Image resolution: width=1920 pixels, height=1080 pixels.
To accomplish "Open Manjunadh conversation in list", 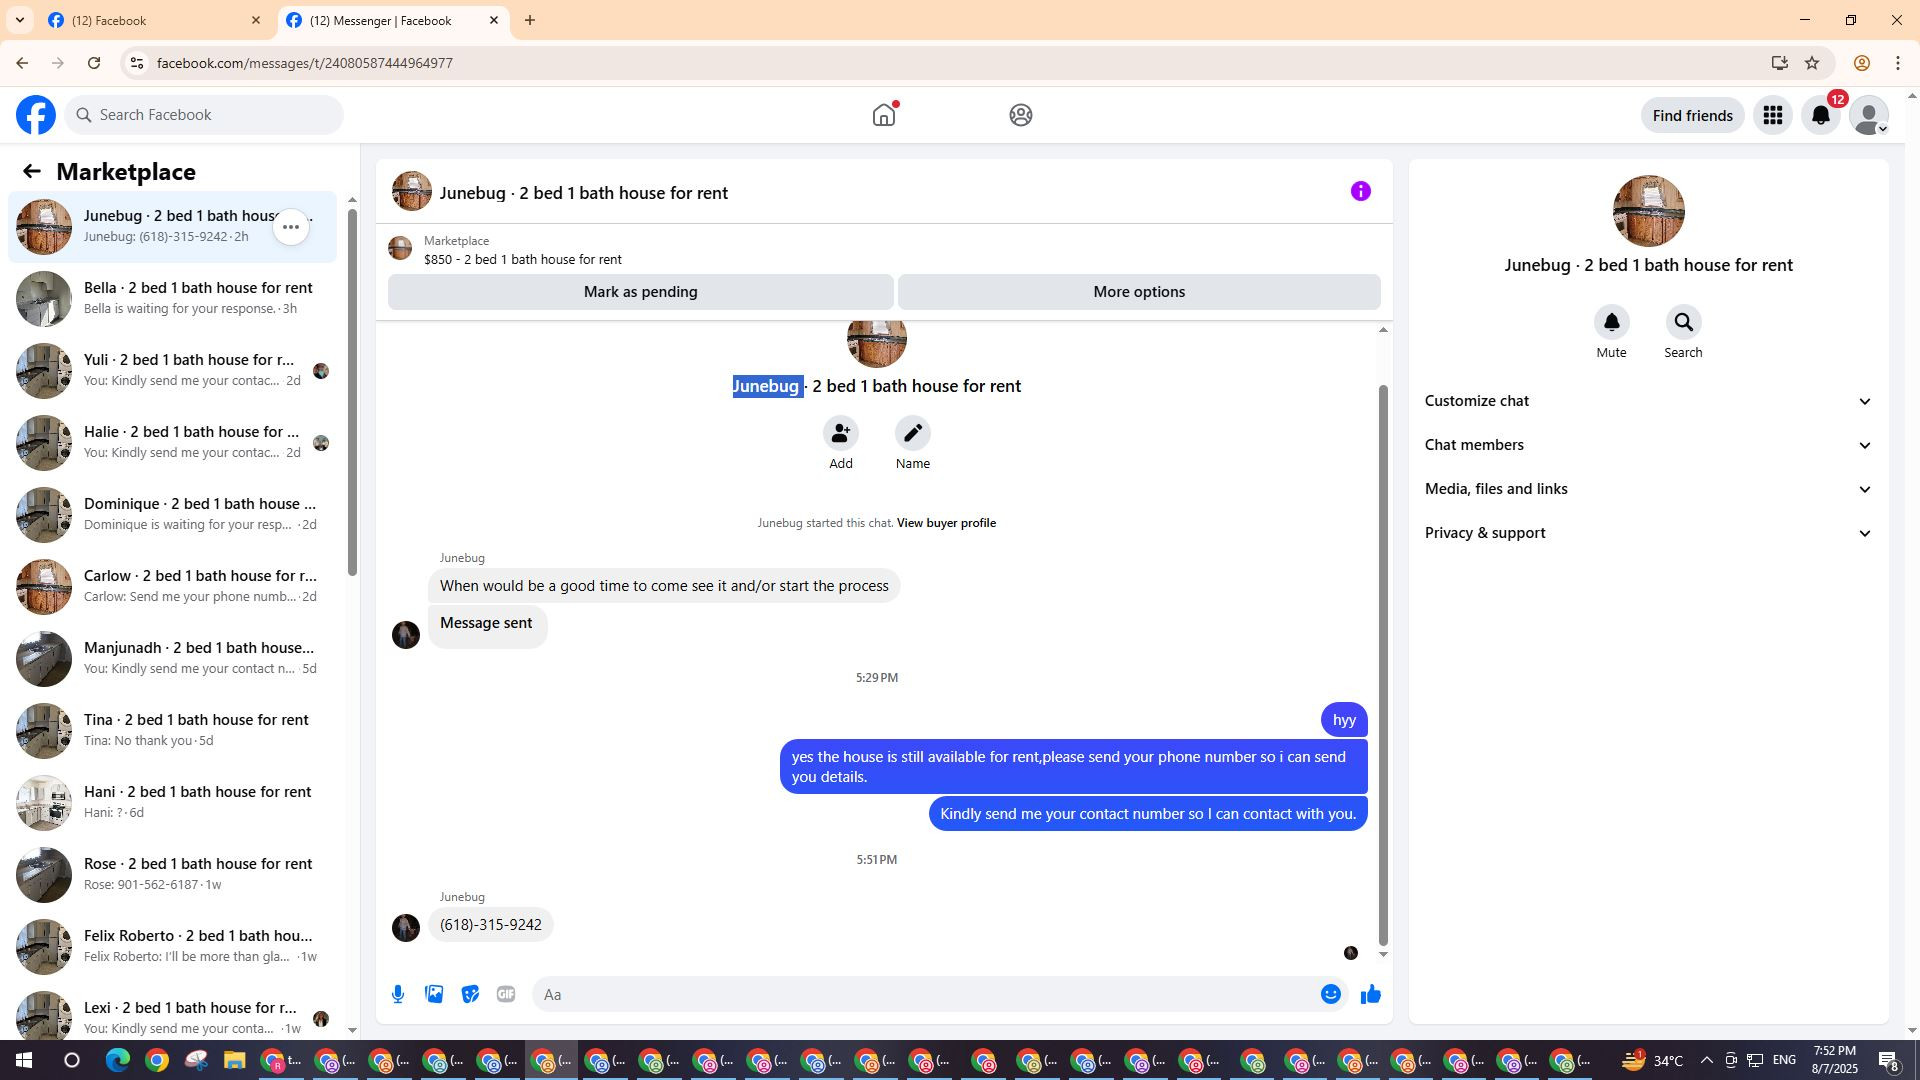I will [x=172, y=658].
